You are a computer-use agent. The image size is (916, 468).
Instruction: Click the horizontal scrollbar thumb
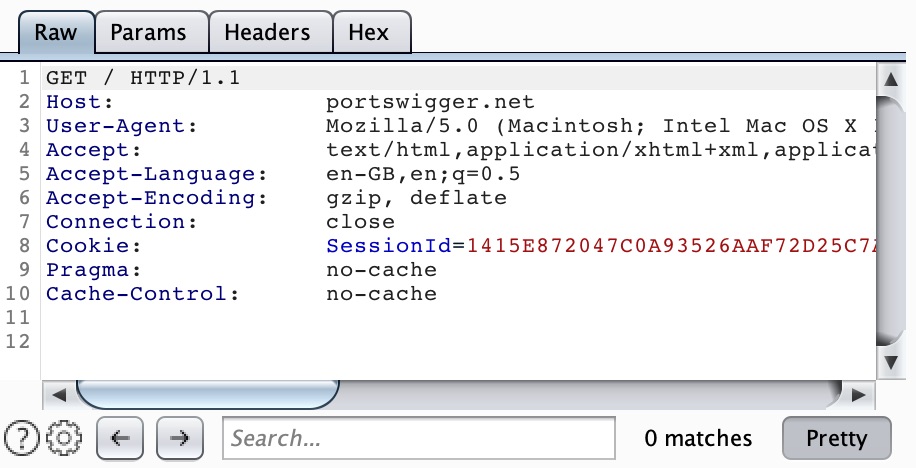click(207, 395)
